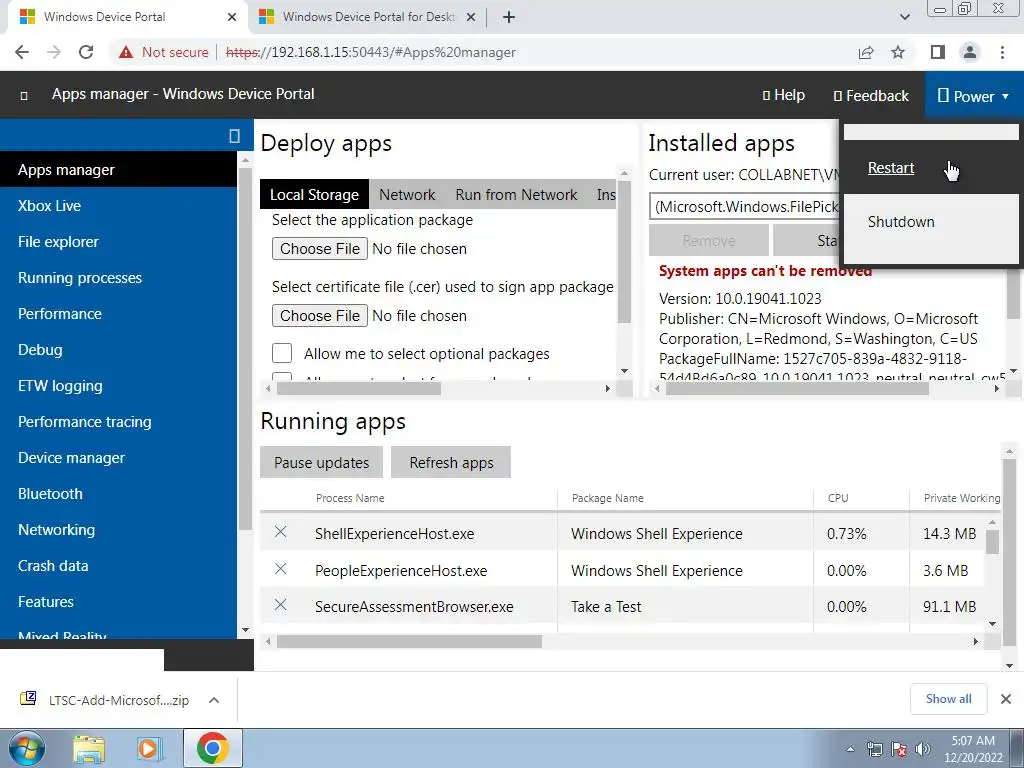Dismiss the downloads bar
1024x768 pixels.
(1006, 699)
